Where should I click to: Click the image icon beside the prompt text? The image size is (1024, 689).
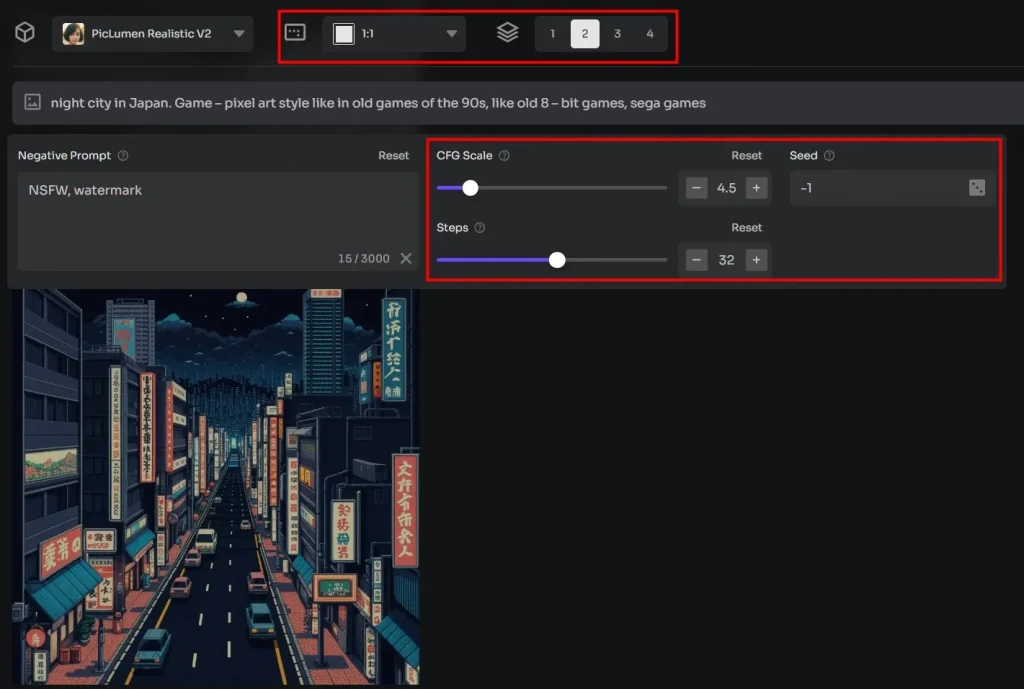(33, 103)
